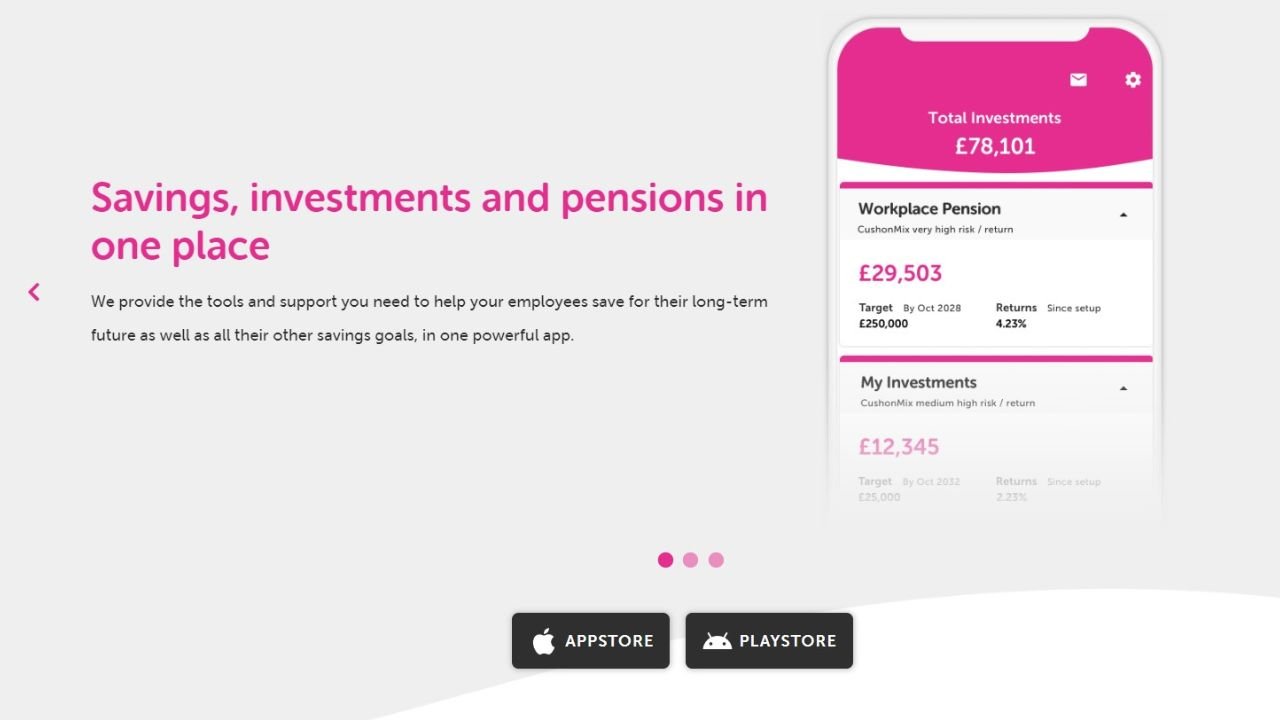Image resolution: width=1280 pixels, height=720 pixels.
Task: Click the Workplace Pension £250,000 target value
Action: [883, 324]
